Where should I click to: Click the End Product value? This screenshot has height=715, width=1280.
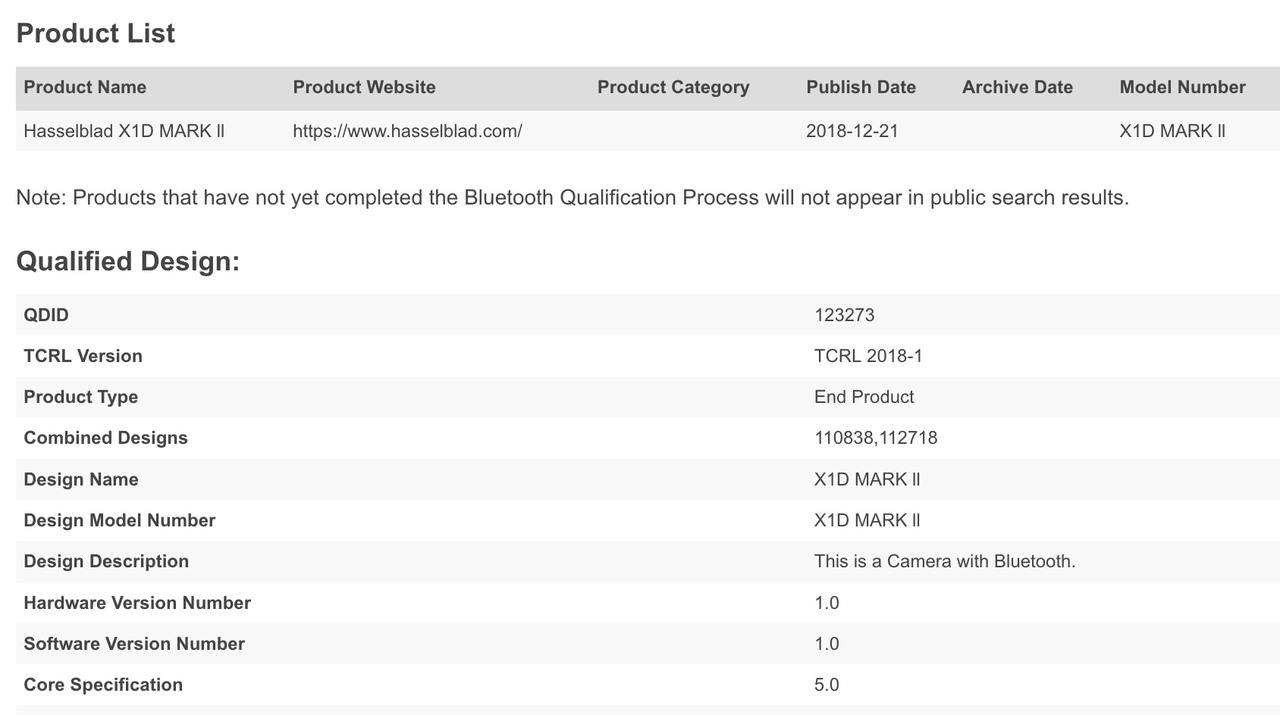[x=864, y=397]
